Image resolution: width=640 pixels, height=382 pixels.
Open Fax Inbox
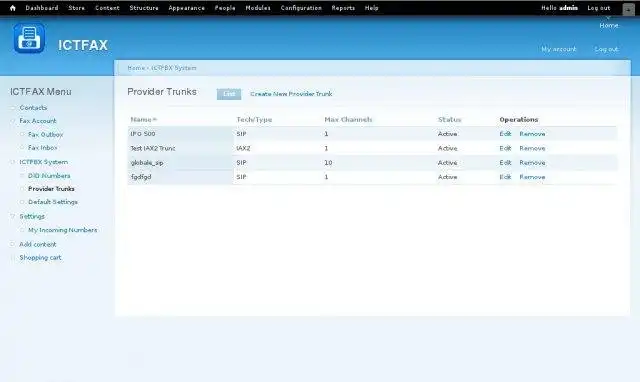click(42, 147)
